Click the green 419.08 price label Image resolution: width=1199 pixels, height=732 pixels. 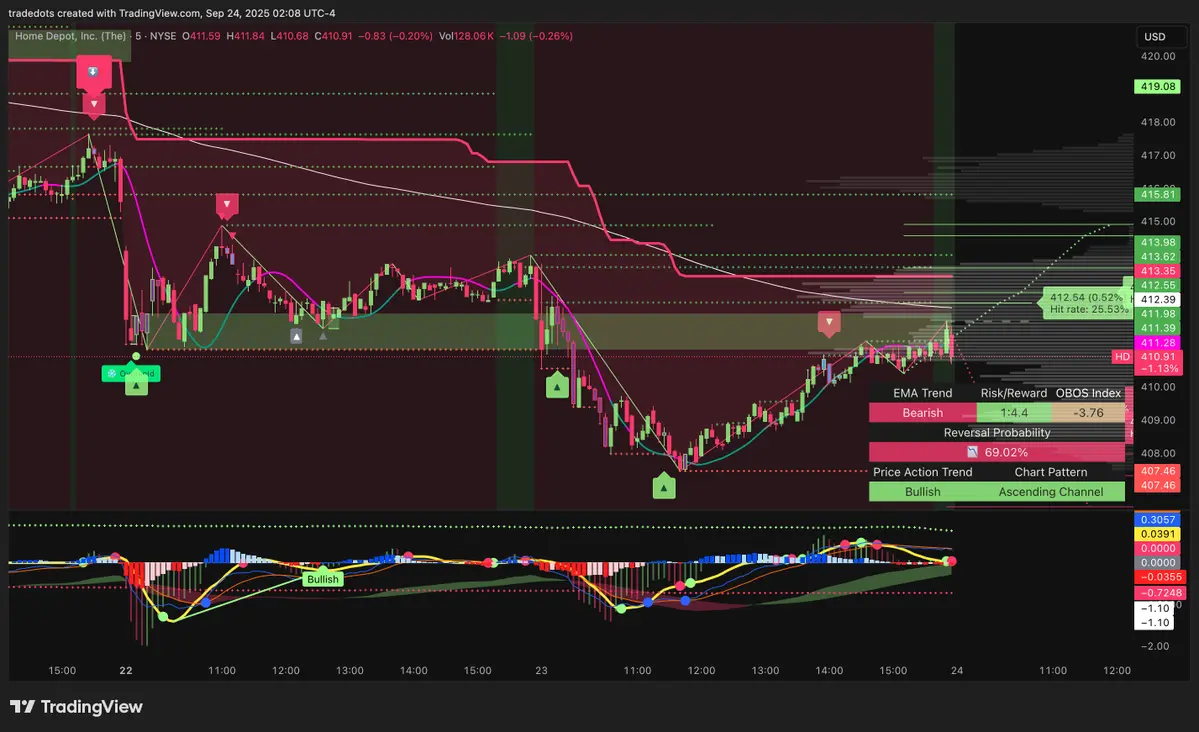coord(1158,86)
